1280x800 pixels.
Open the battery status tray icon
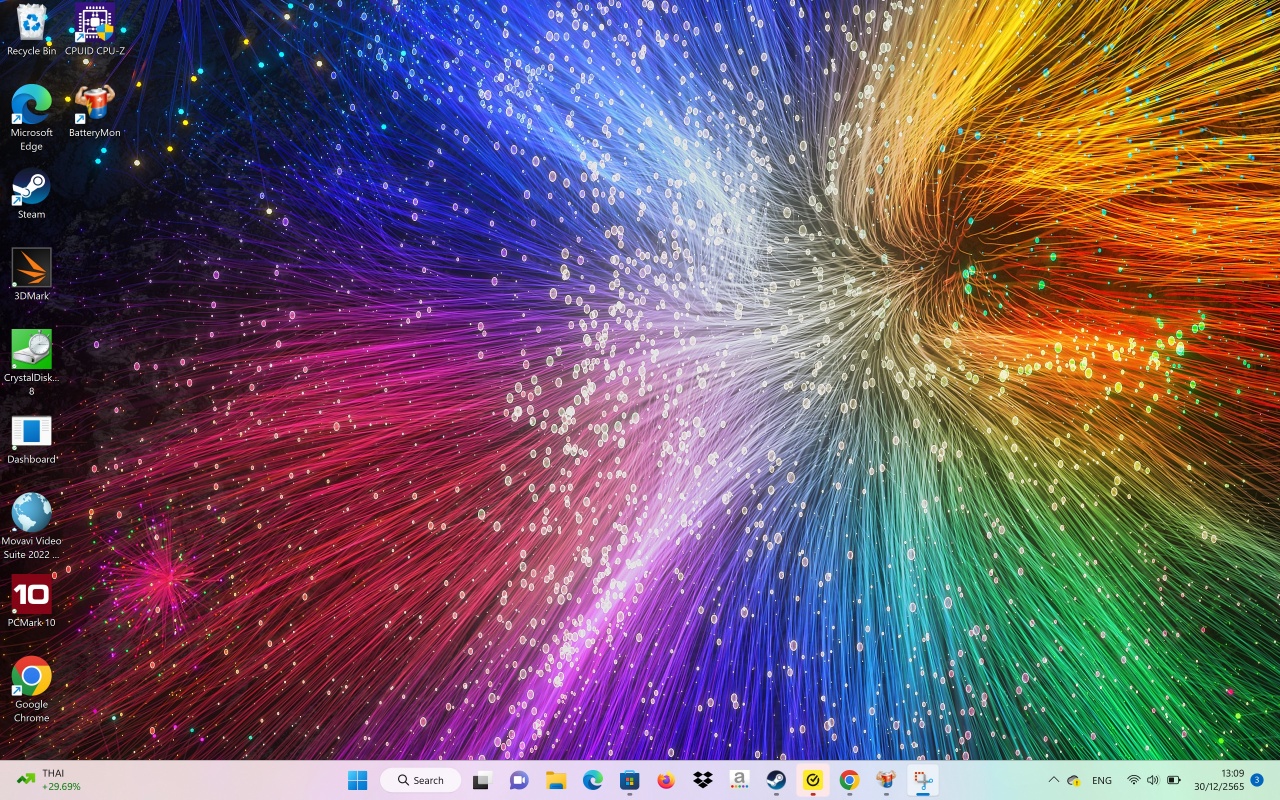coord(1174,780)
